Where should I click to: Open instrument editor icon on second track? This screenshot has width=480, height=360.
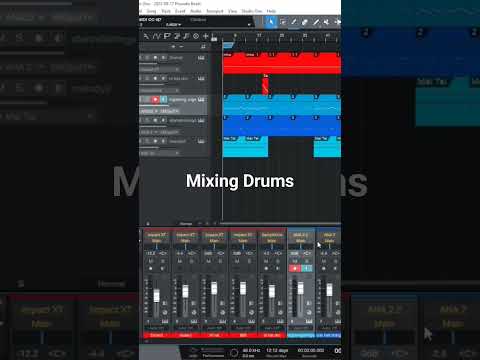click(x=201, y=79)
